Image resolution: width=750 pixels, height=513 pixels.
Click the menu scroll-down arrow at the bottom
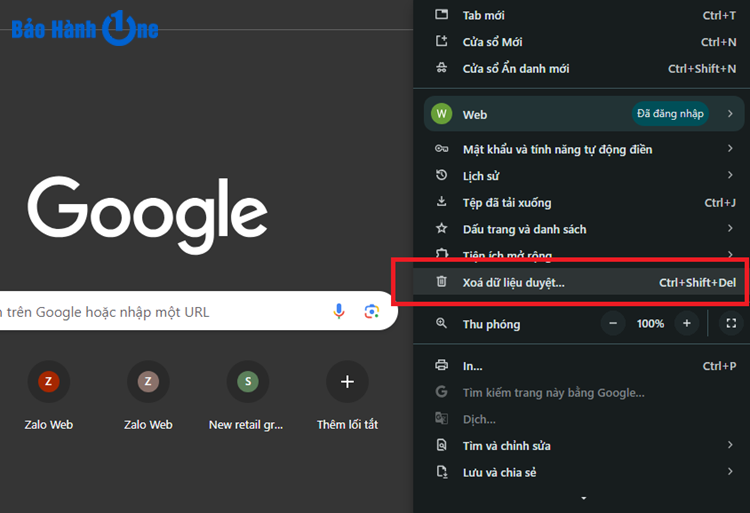(584, 498)
